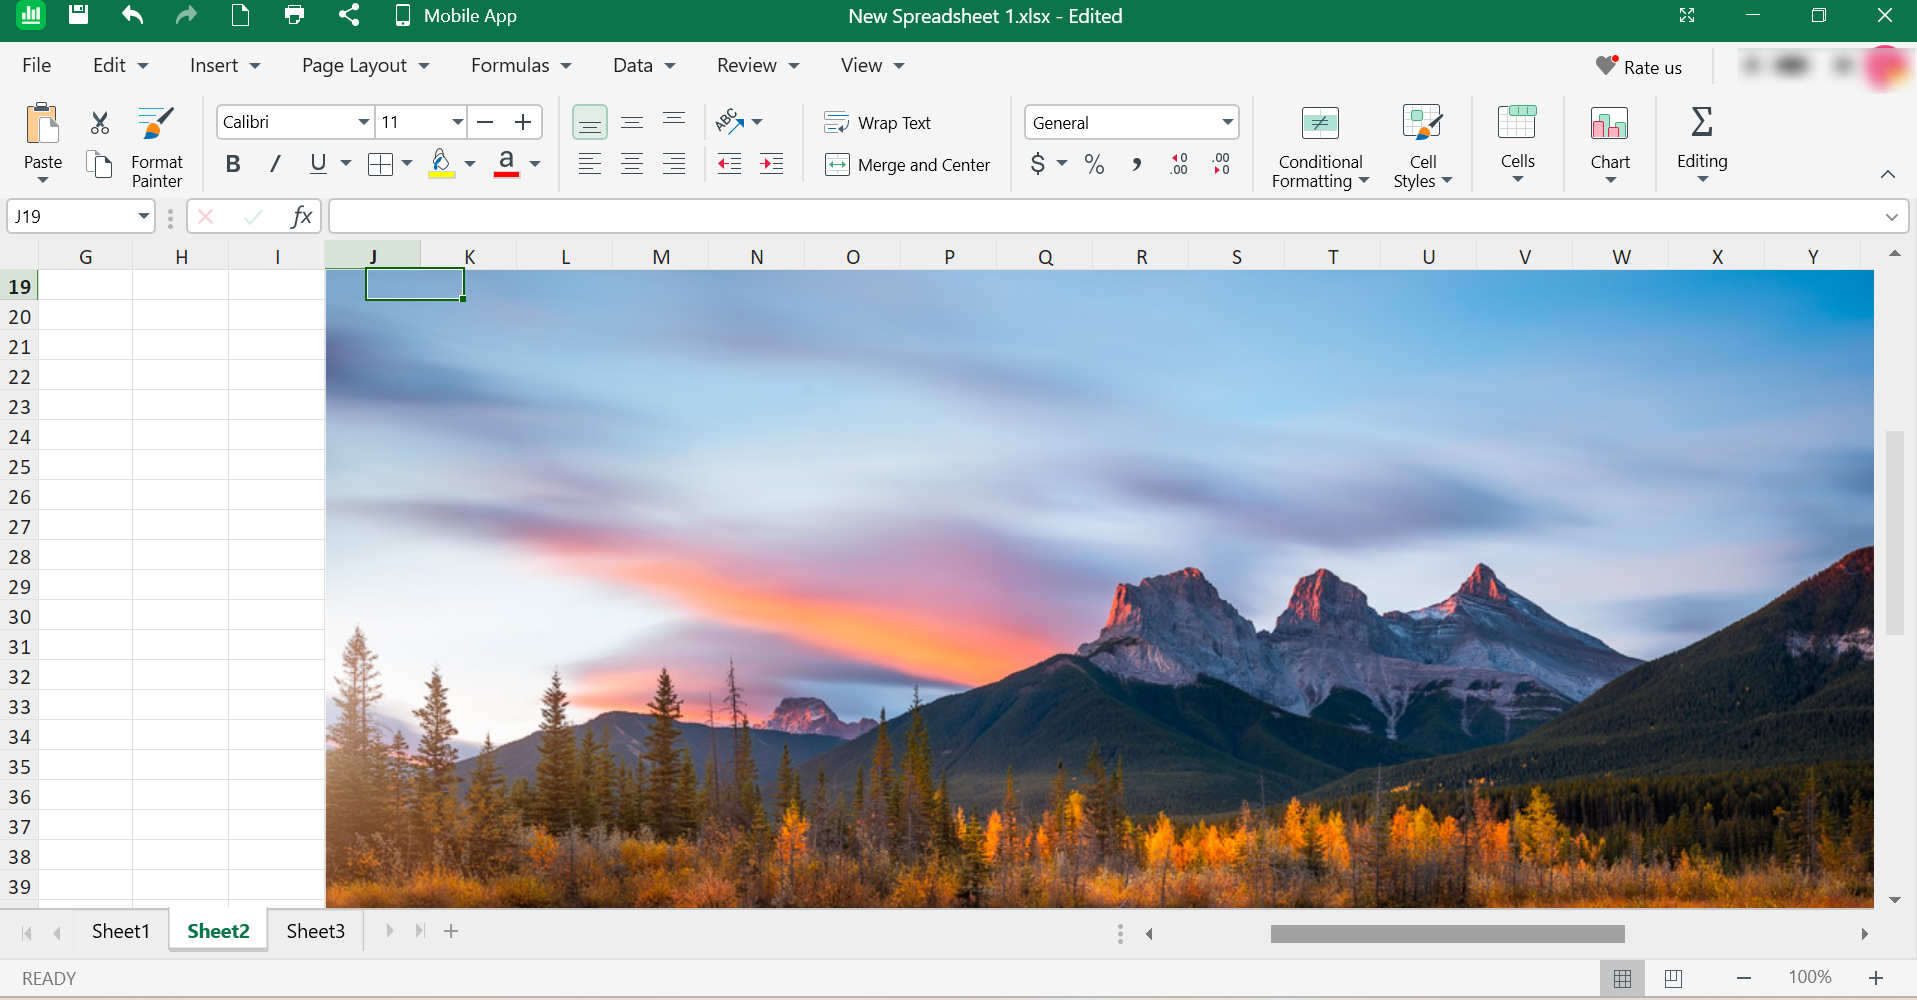1917x1000 pixels.
Task: Click the Increase Indent icon
Action: 771,164
